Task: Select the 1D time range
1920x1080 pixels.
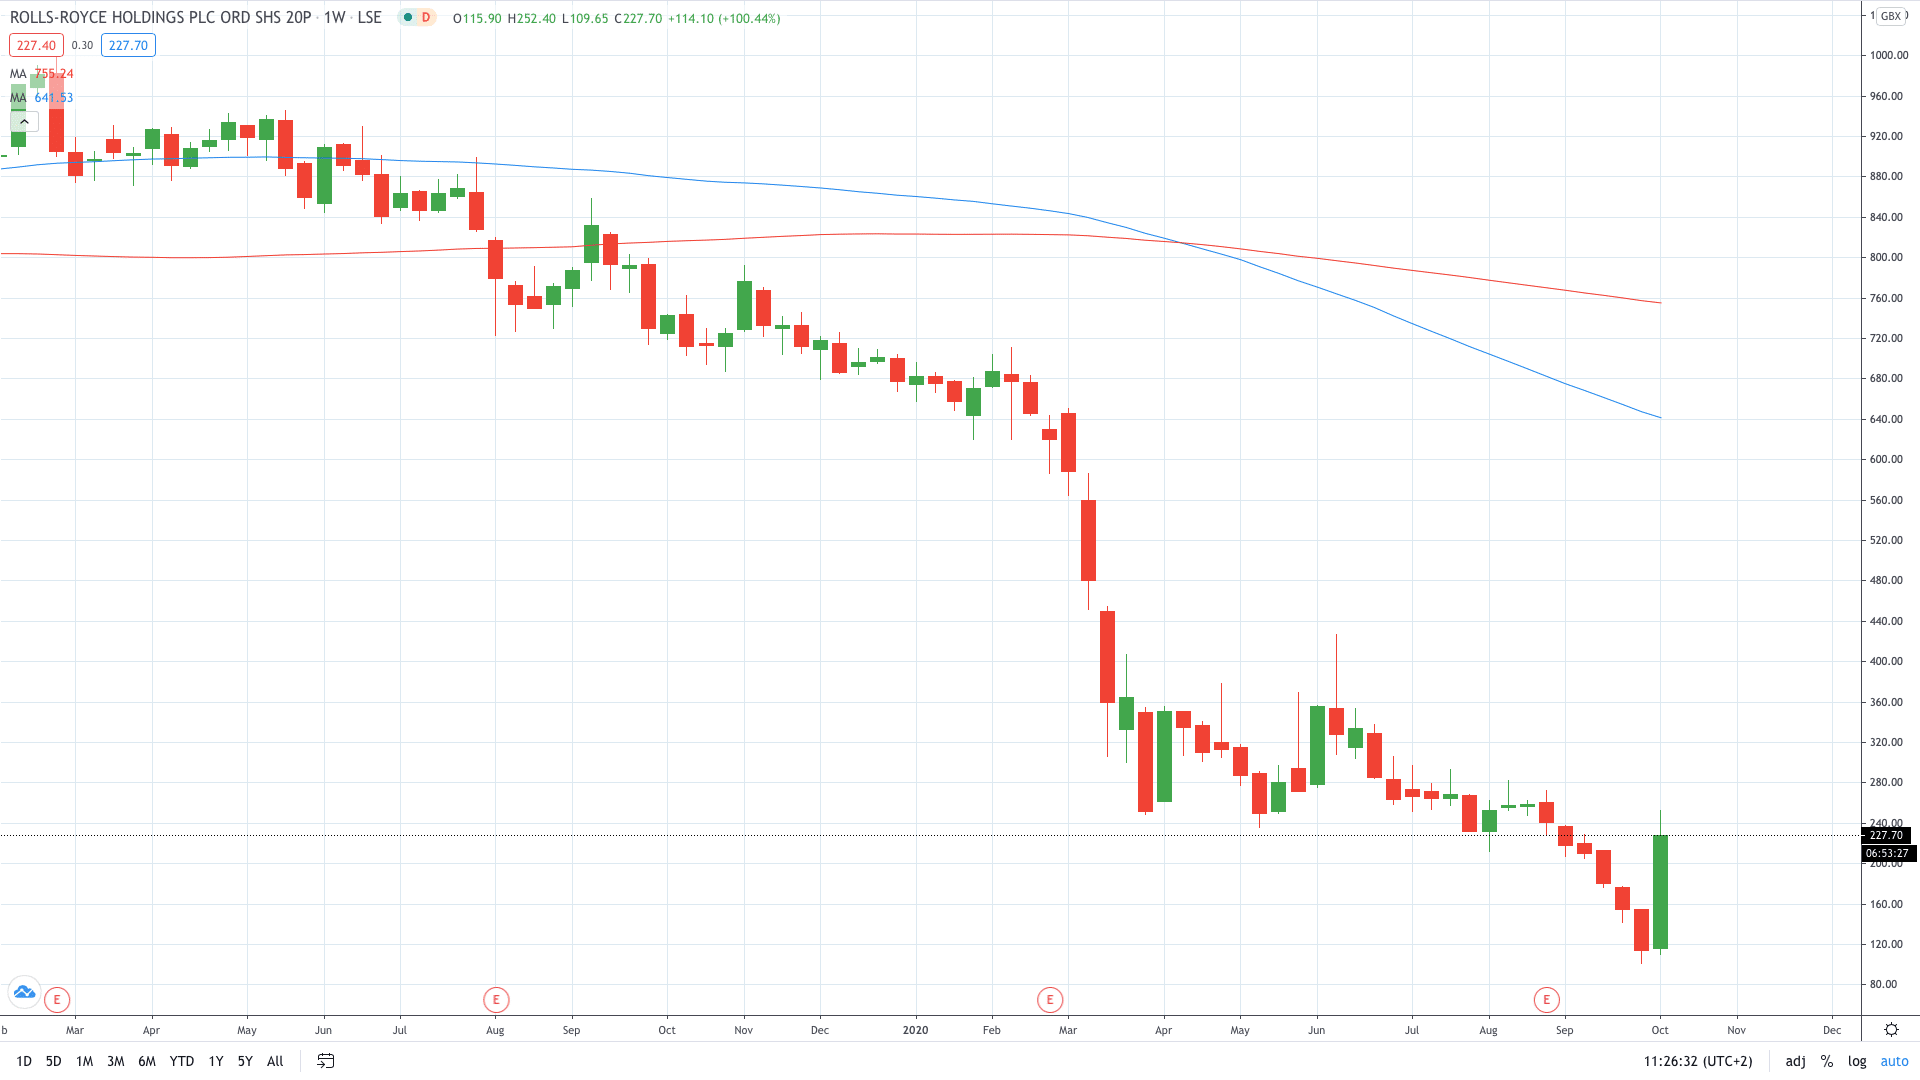Action: (24, 1061)
